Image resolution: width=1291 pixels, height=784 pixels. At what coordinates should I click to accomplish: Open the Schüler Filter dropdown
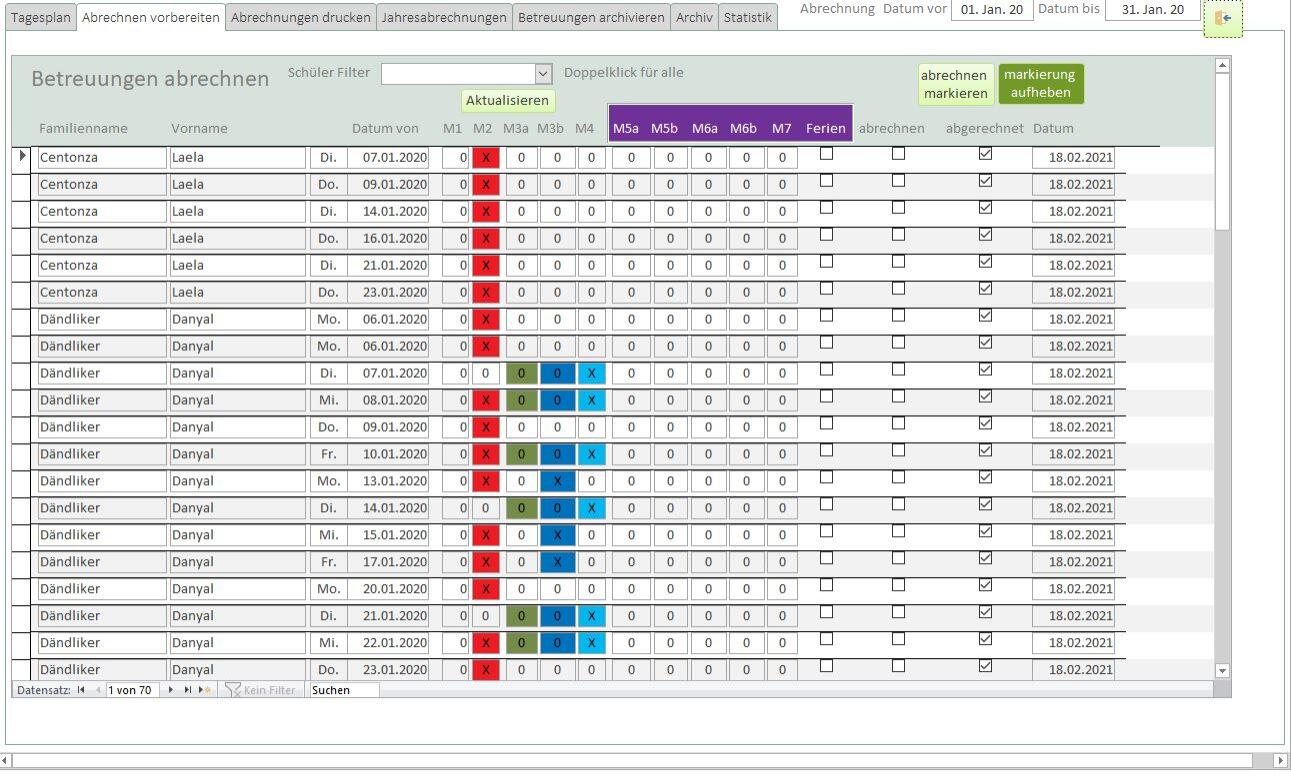[x=543, y=74]
